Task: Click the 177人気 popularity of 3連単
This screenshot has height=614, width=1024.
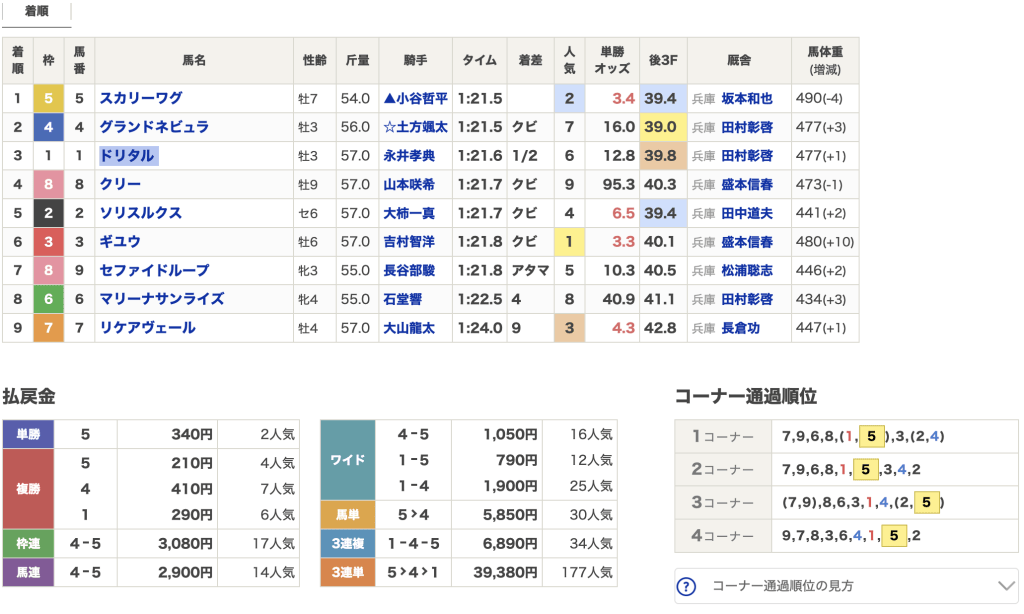Action: (x=586, y=572)
